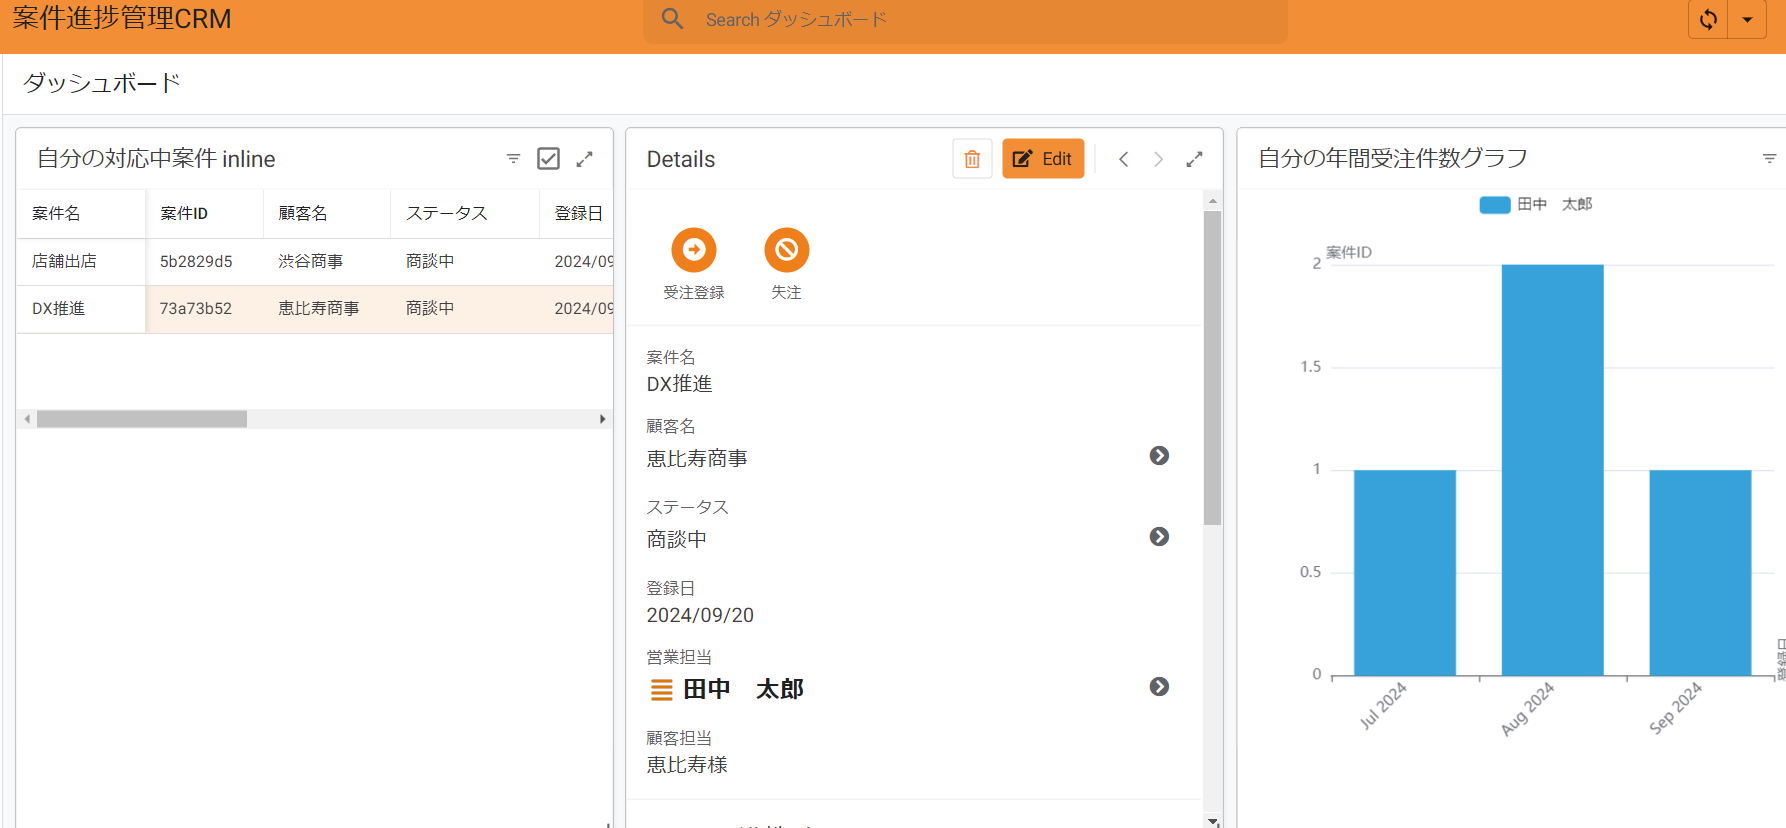Image resolution: width=1786 pixels, height=828 pixels.
Task: Click the Sep 2024 bar
Action: click(x=1700, y=573)
